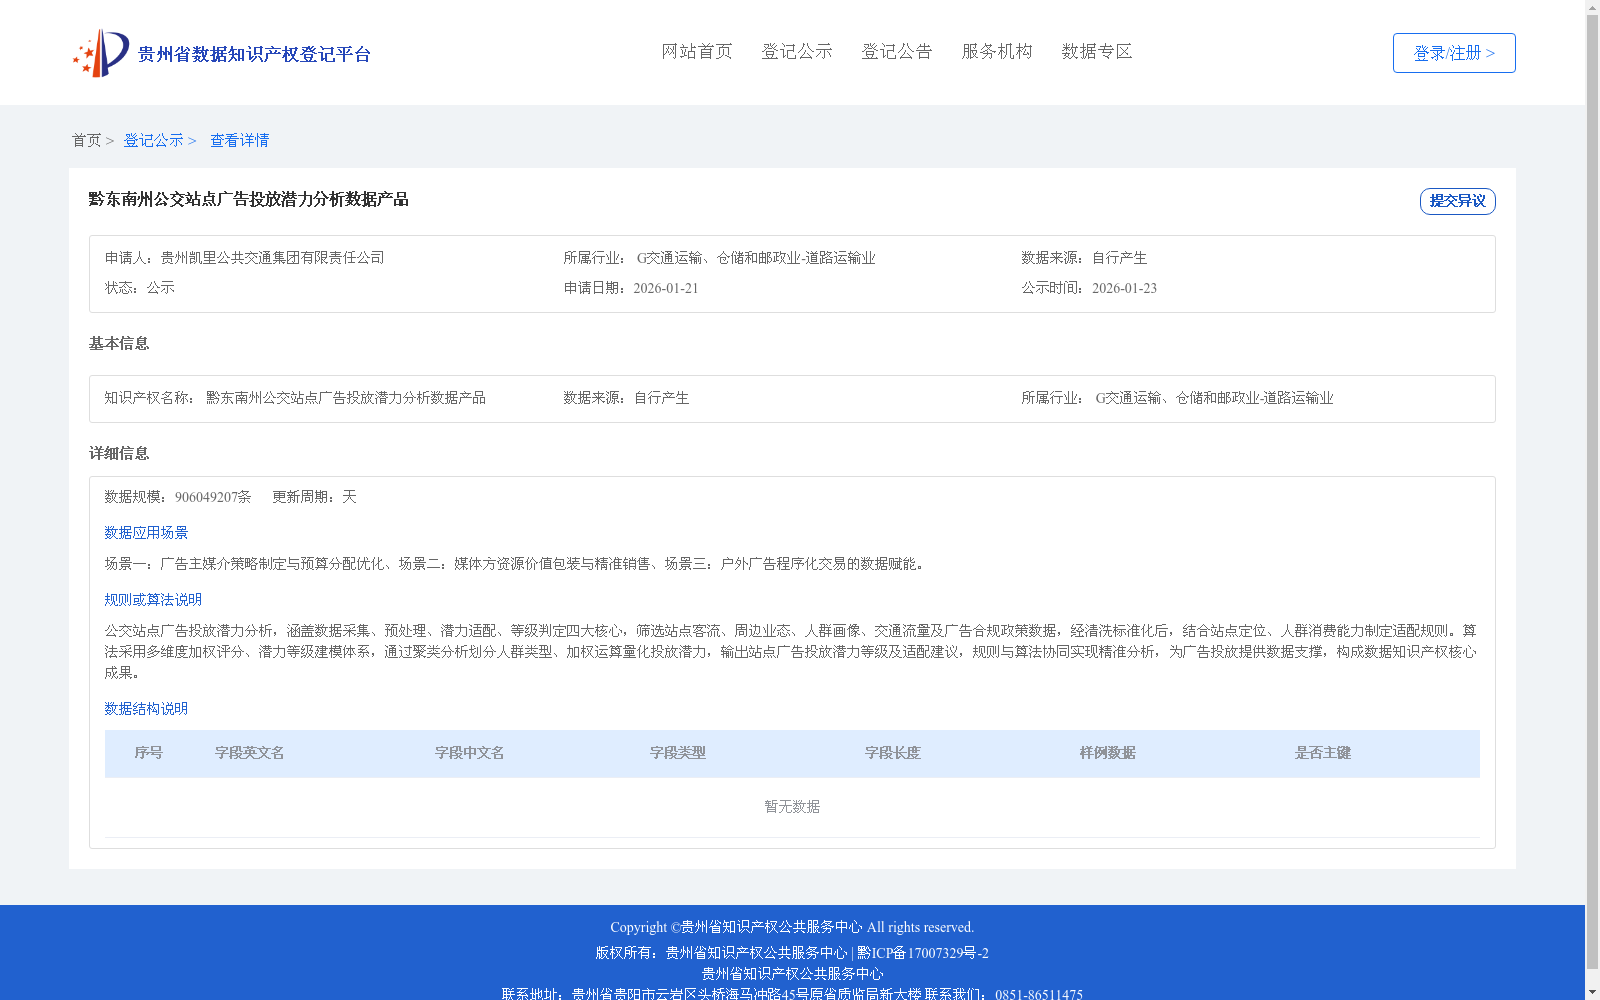Click the 暂无数据 empty table message
1600x1000 pixels.
pyautogui.click(x=792, y=807)
